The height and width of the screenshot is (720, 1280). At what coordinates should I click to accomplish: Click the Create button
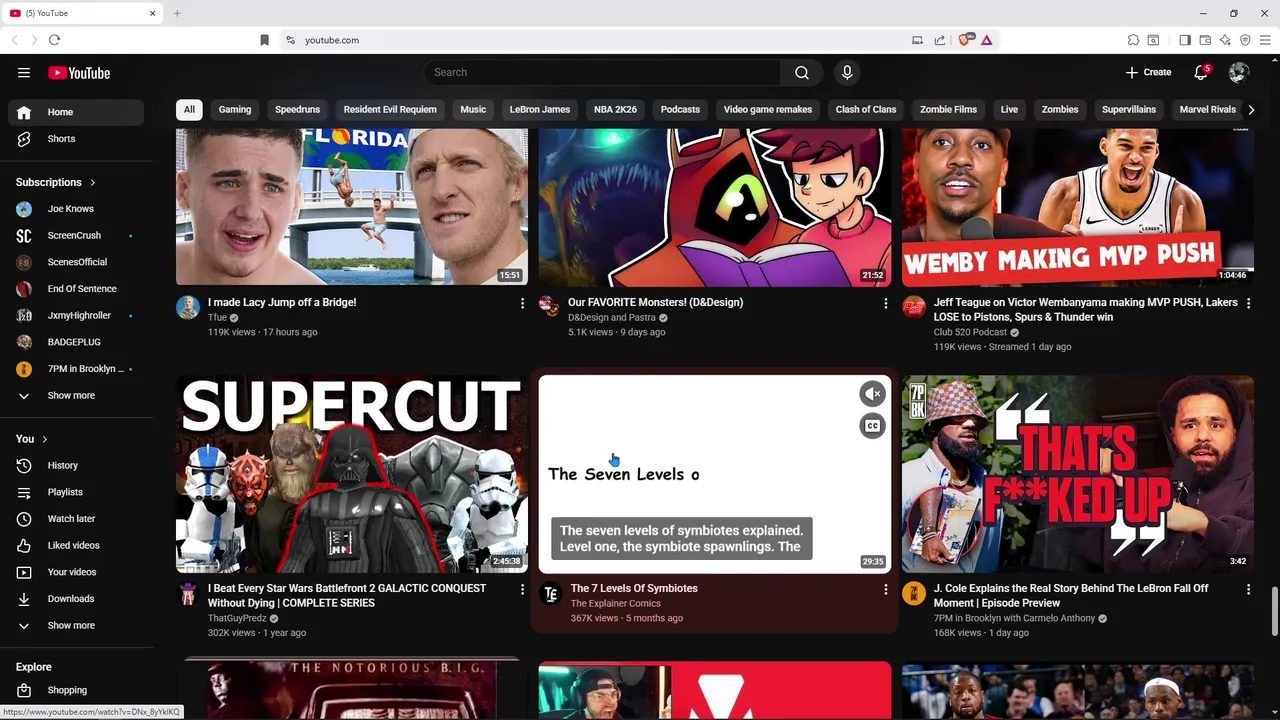coord(1148,72)
